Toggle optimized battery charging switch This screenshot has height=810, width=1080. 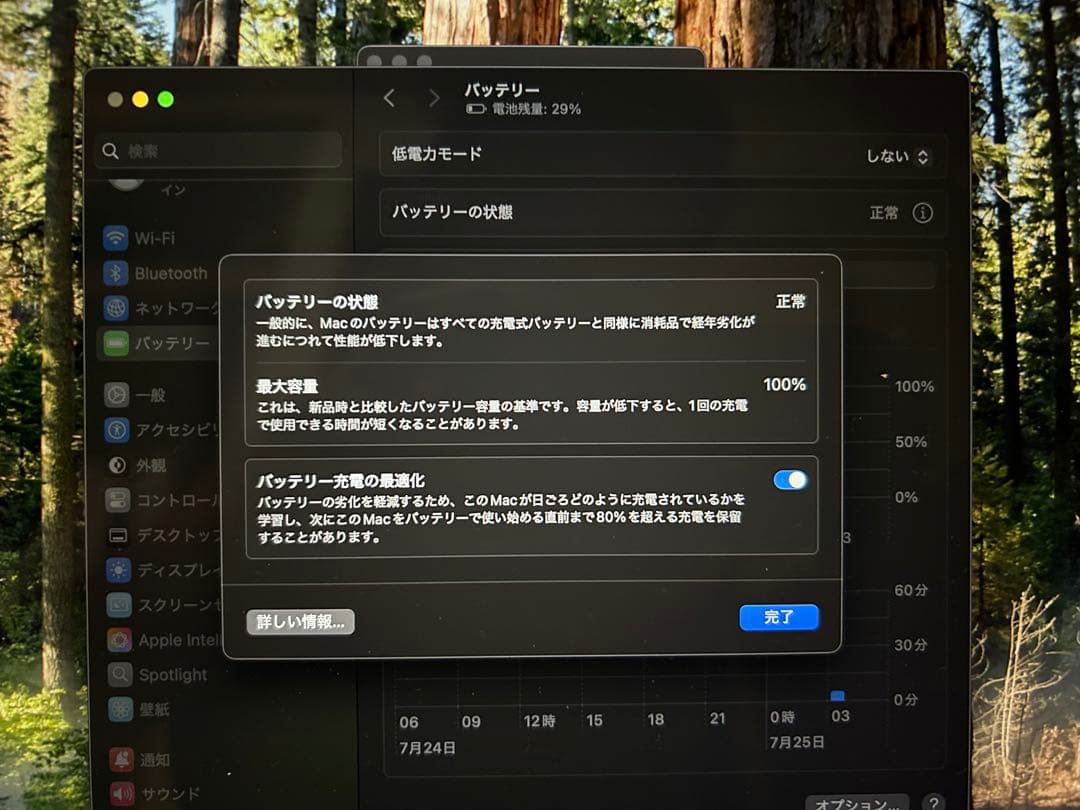pyautogui.click(x=790, y=480)
